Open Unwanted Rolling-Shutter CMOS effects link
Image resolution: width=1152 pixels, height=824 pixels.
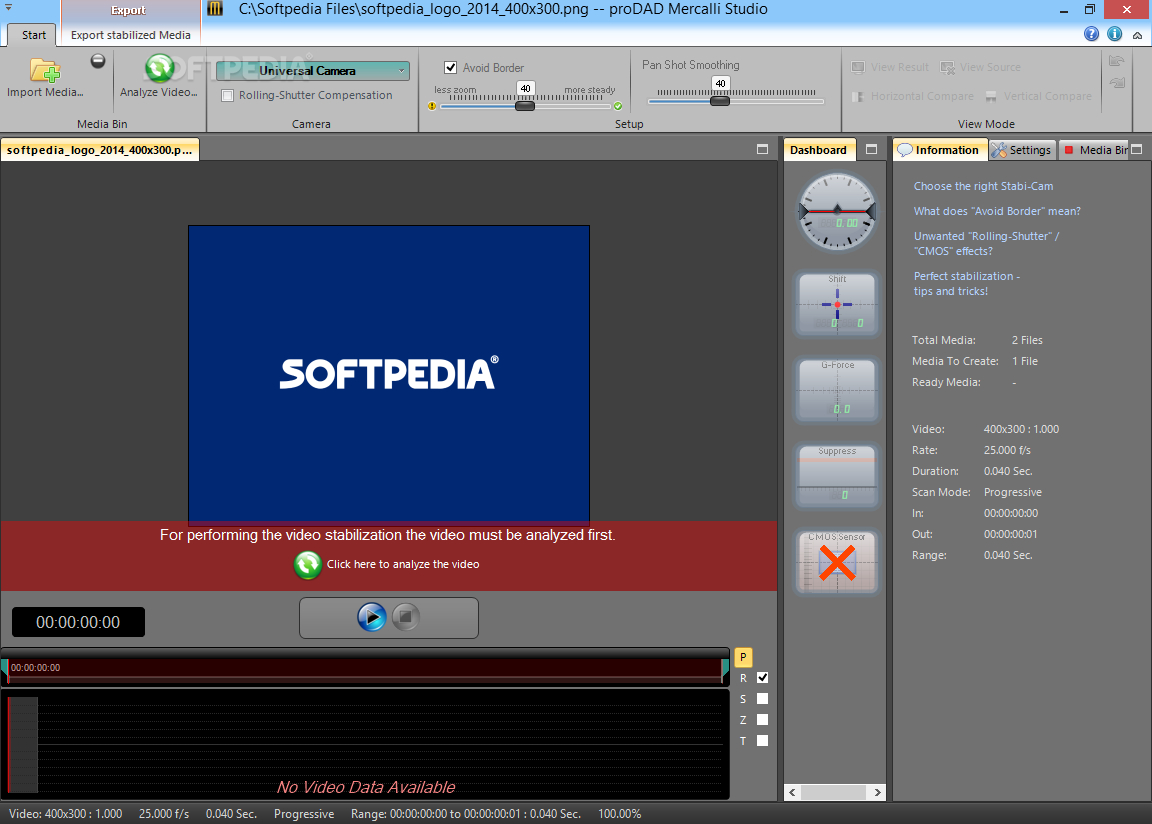(986, 244)
